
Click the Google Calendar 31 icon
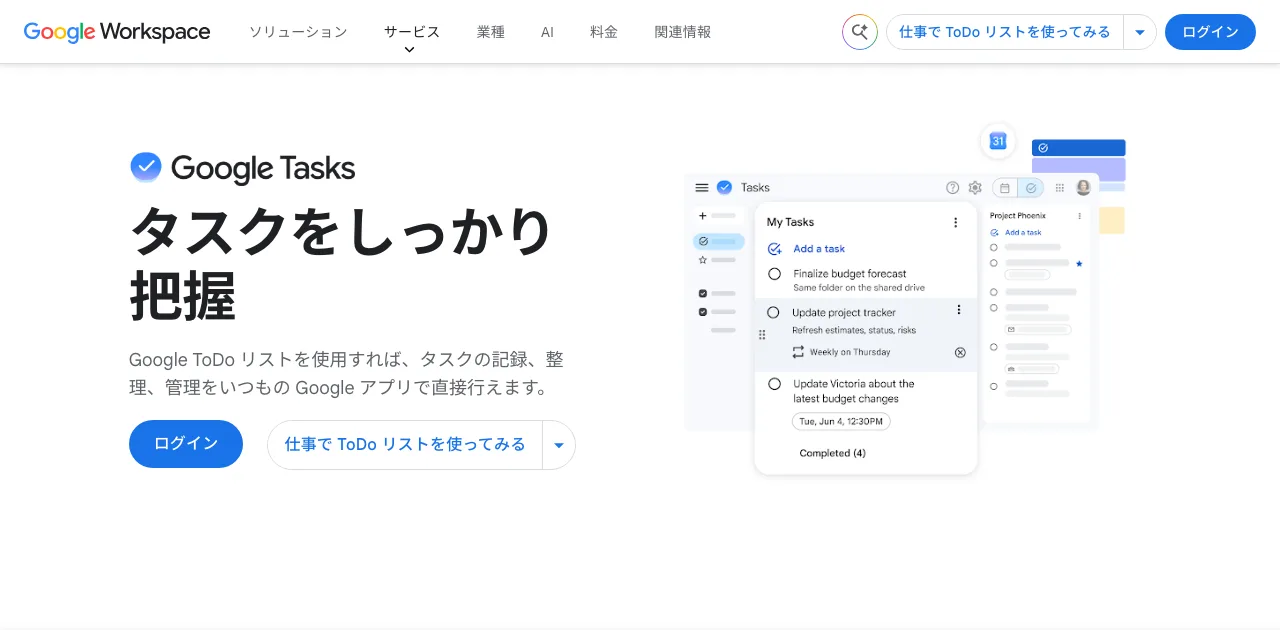997,141
